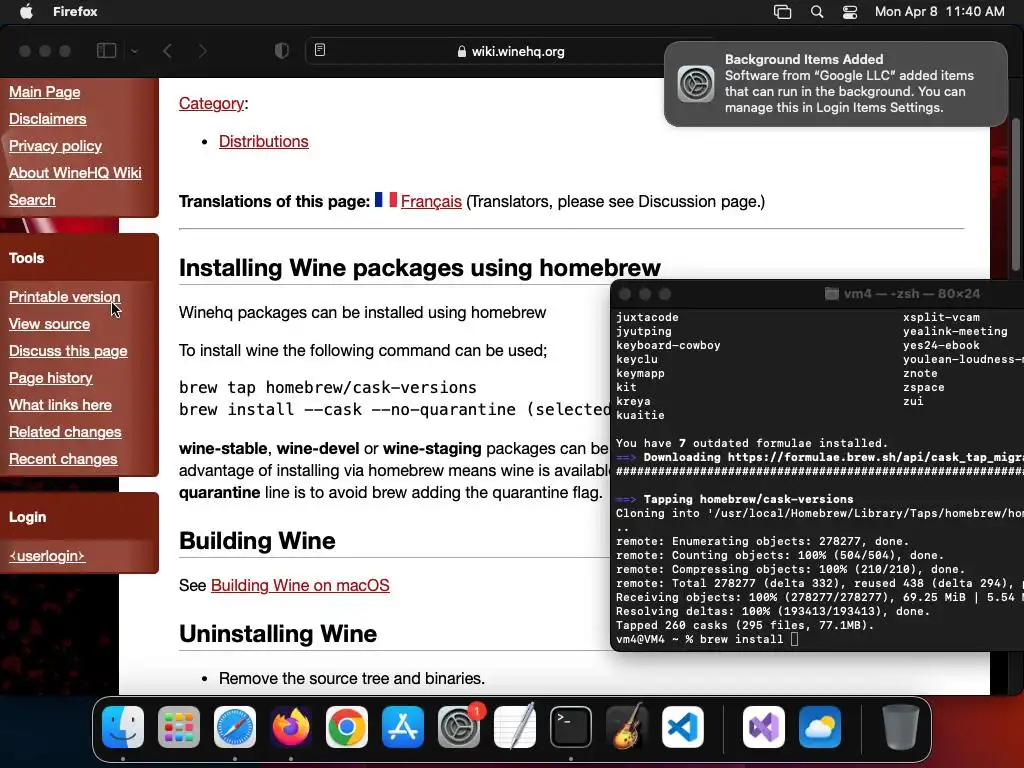Viewport: 1024px width, 768px height.
Task: Open Building Wine on macOS link
Action: tap(300, 585)
